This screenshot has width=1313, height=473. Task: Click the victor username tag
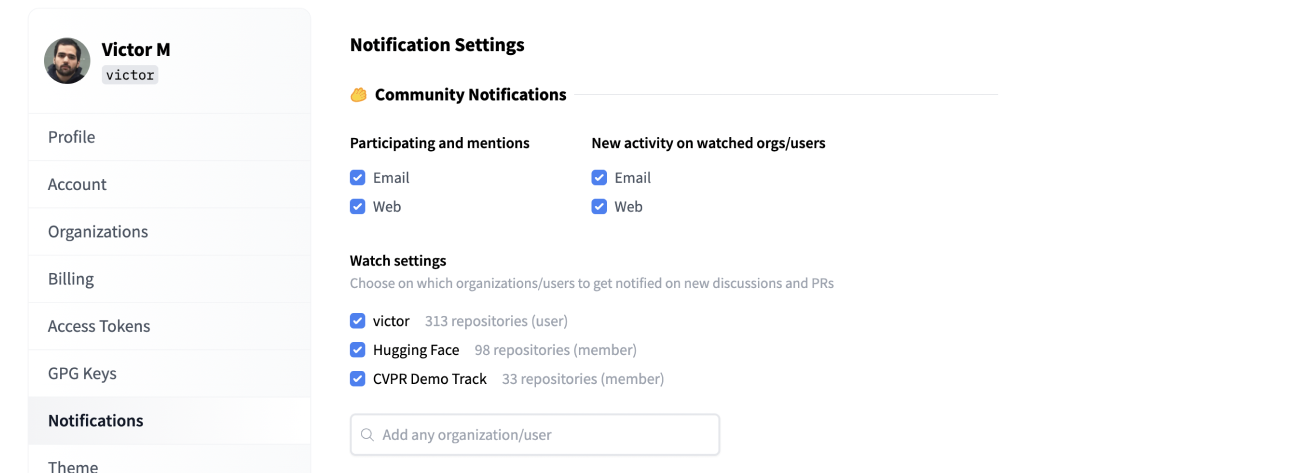(x=130, y=75)
